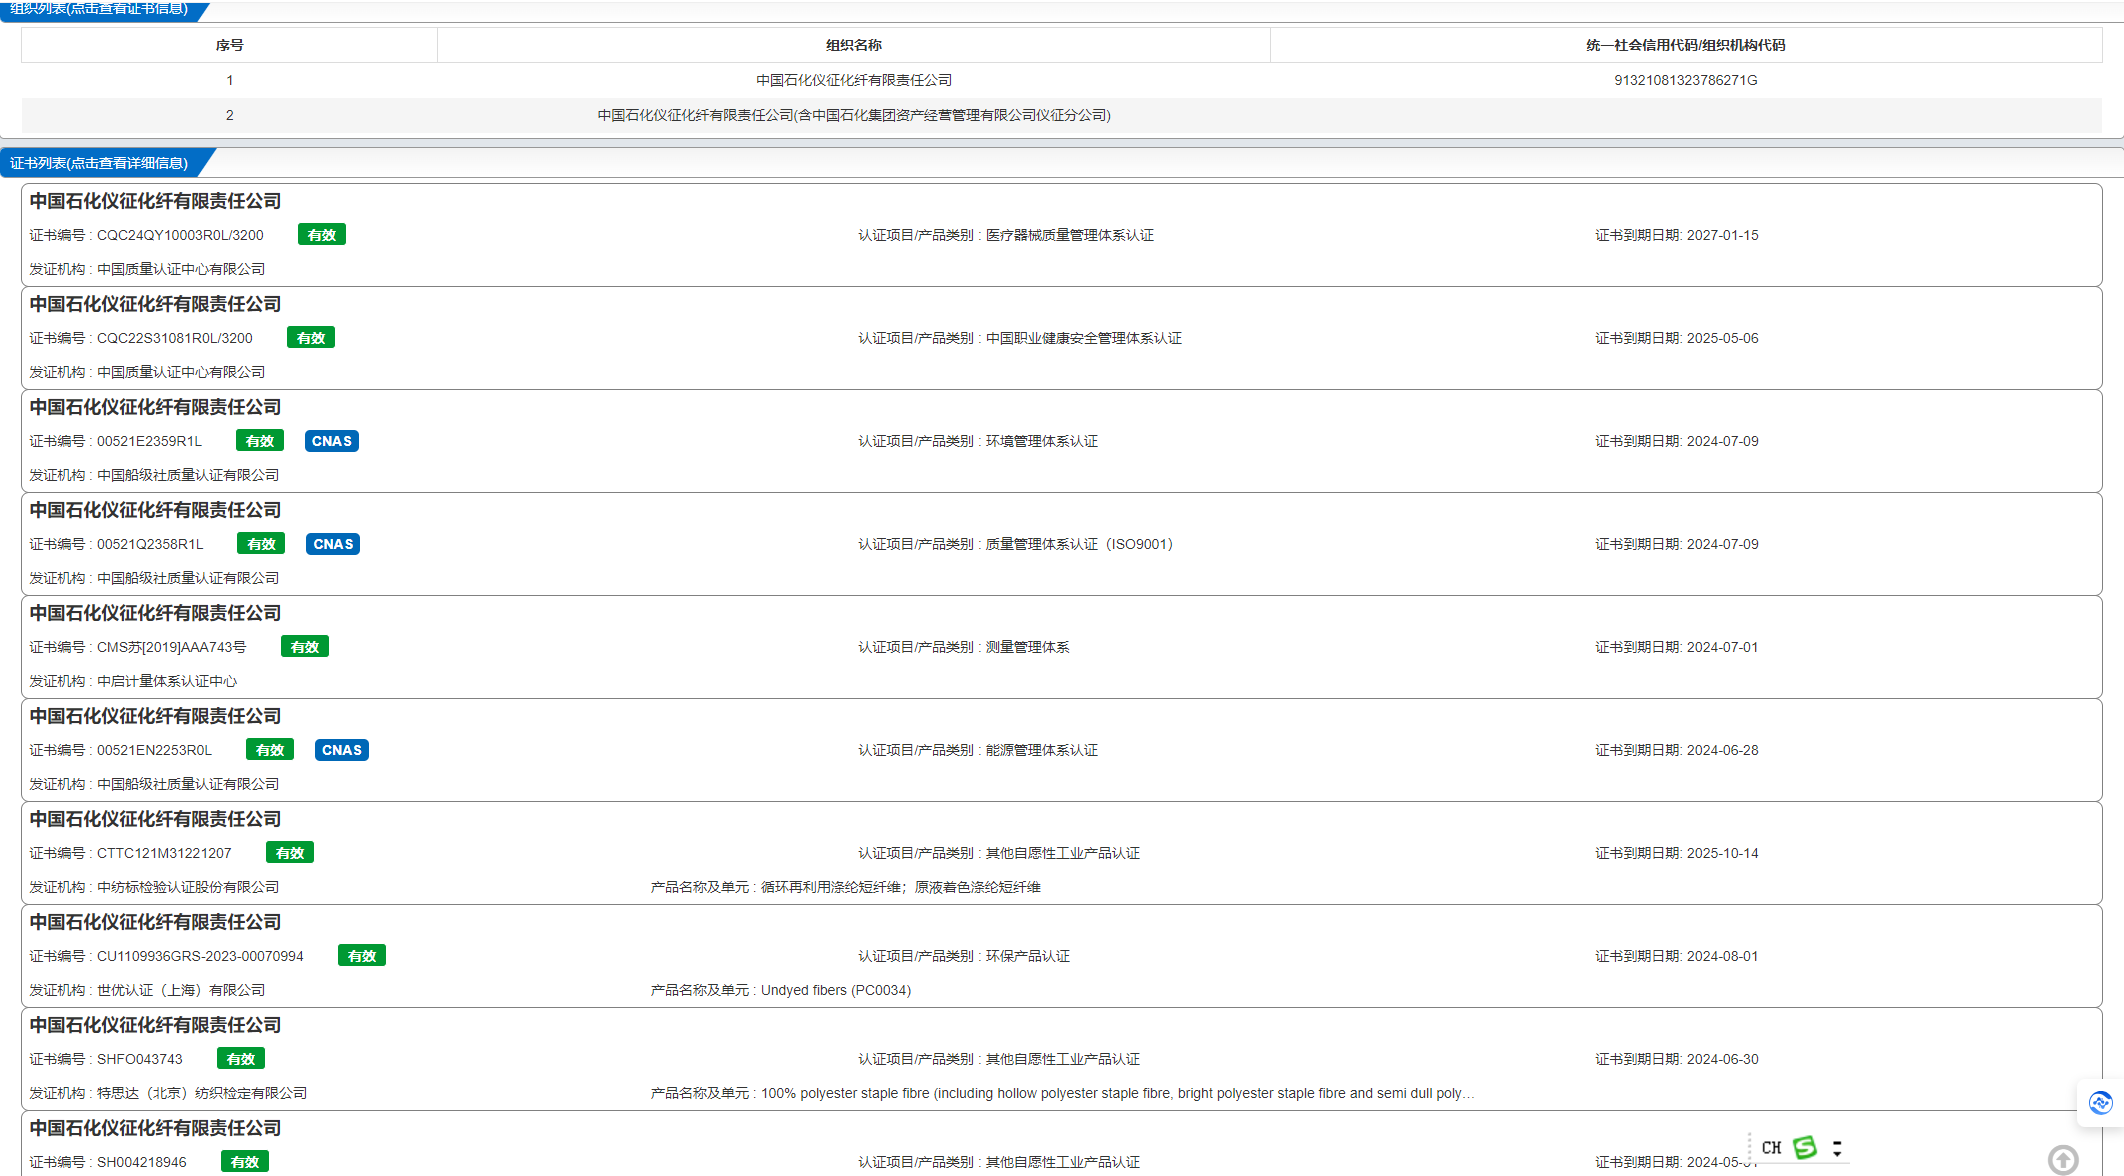Click the 有效 badge for CQC22S31081R0L/3200
The image size is (2124, 1176).
coord(311,338)
